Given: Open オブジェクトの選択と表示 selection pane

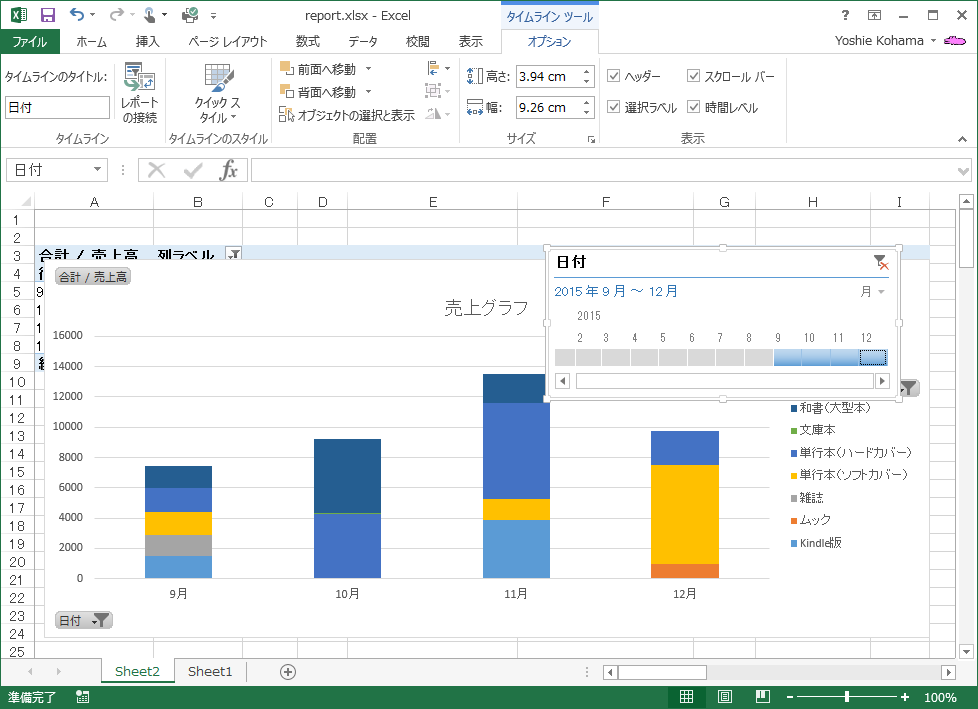Looking at the screenshot, I should point(347,115).
